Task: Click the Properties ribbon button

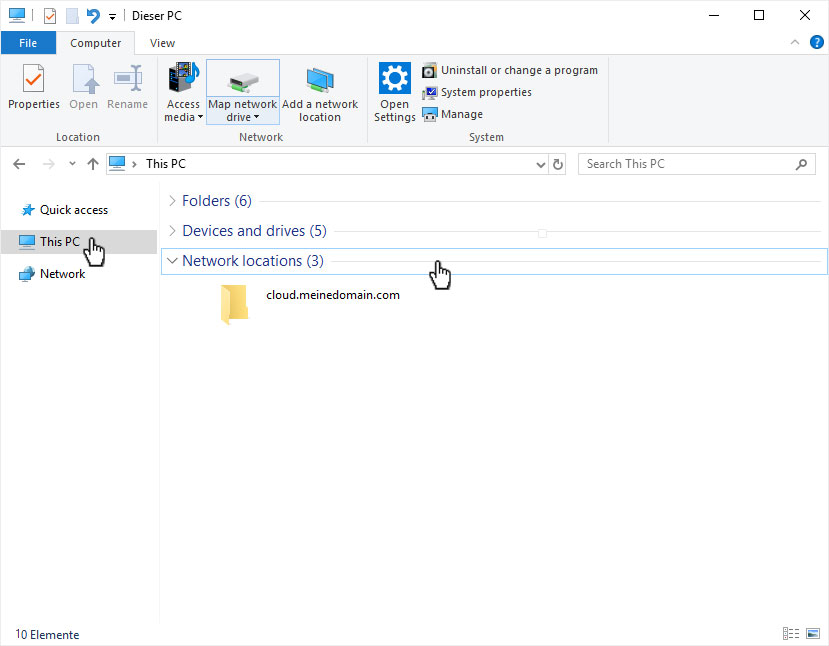Action: click(x=33, y=87)
